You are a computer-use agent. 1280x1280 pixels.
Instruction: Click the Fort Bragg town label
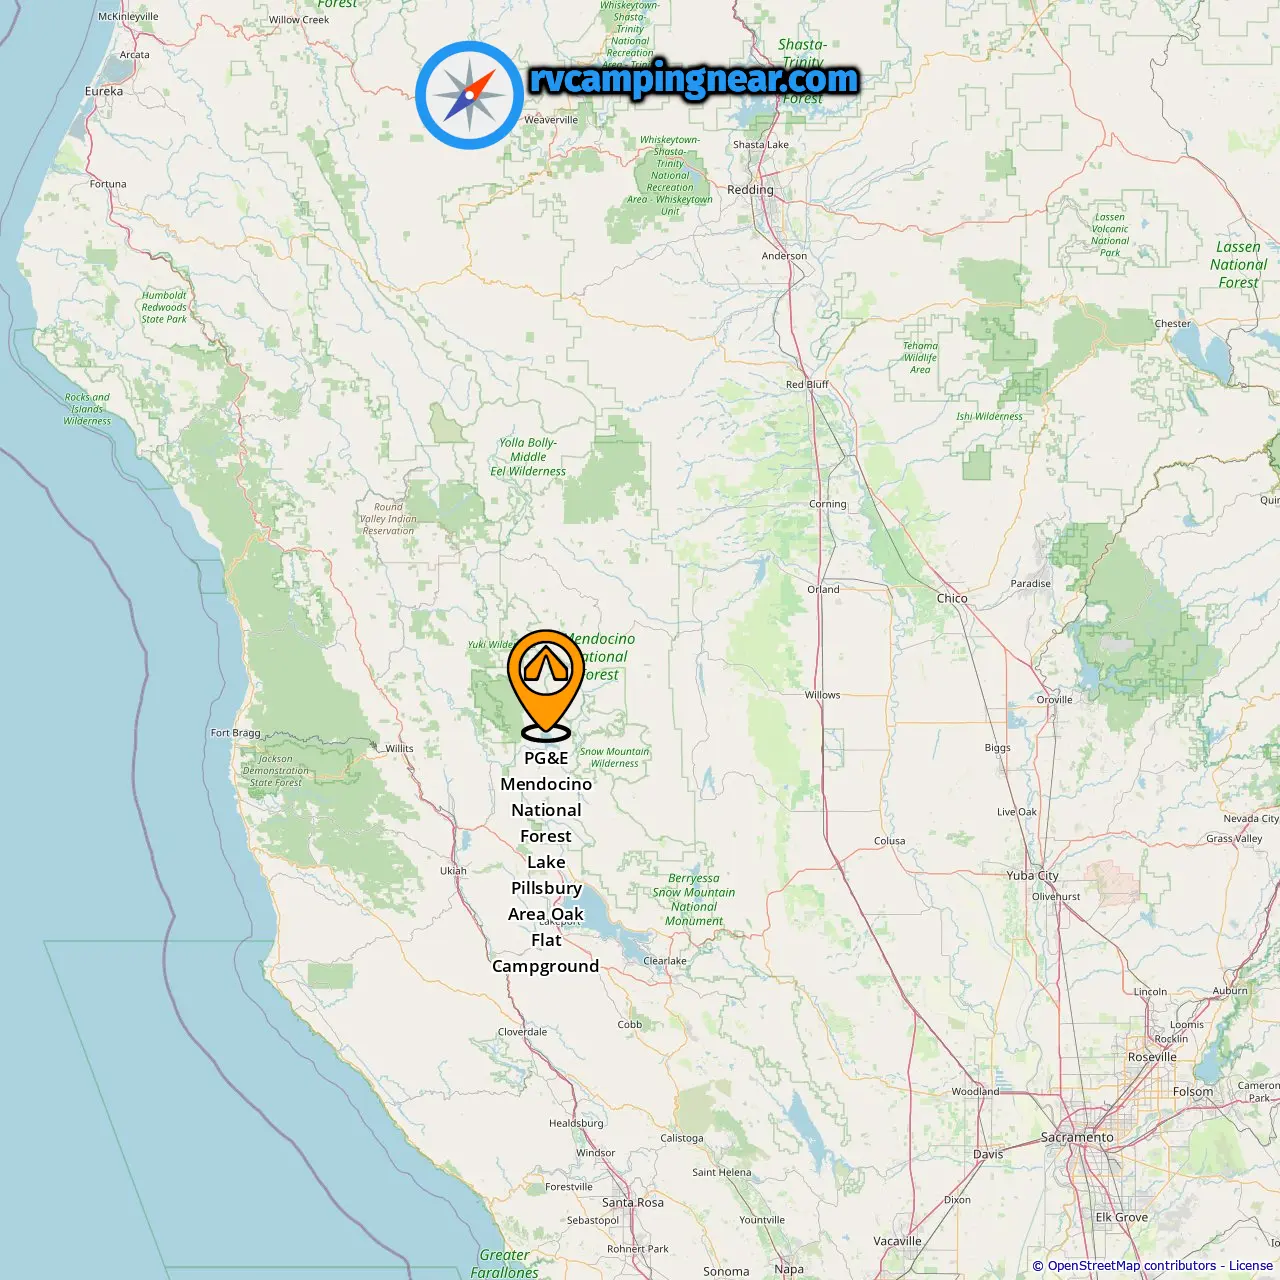(x=235, y=733)
